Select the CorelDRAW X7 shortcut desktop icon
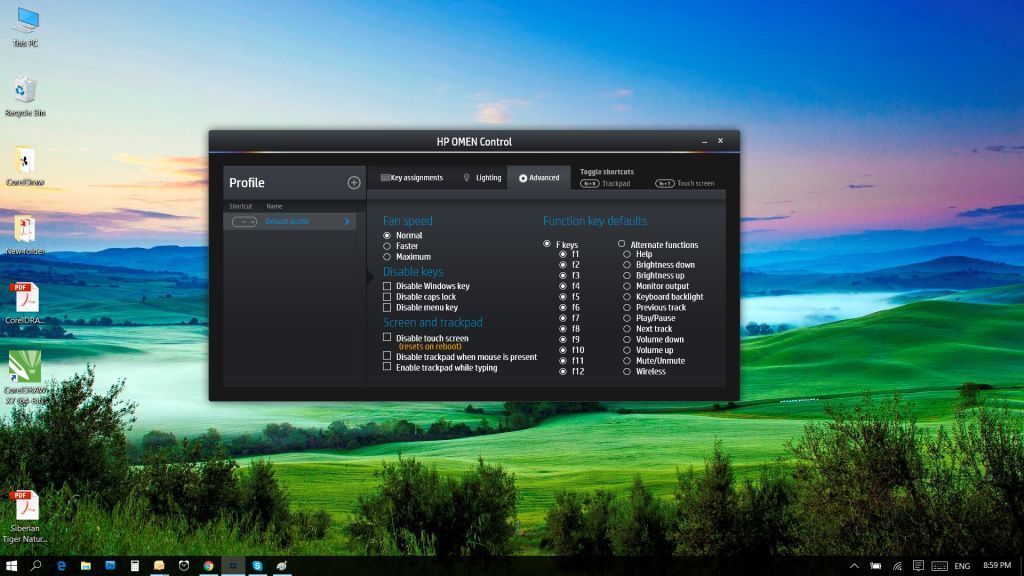The image size is (1024, 576). tap(25, 377)
